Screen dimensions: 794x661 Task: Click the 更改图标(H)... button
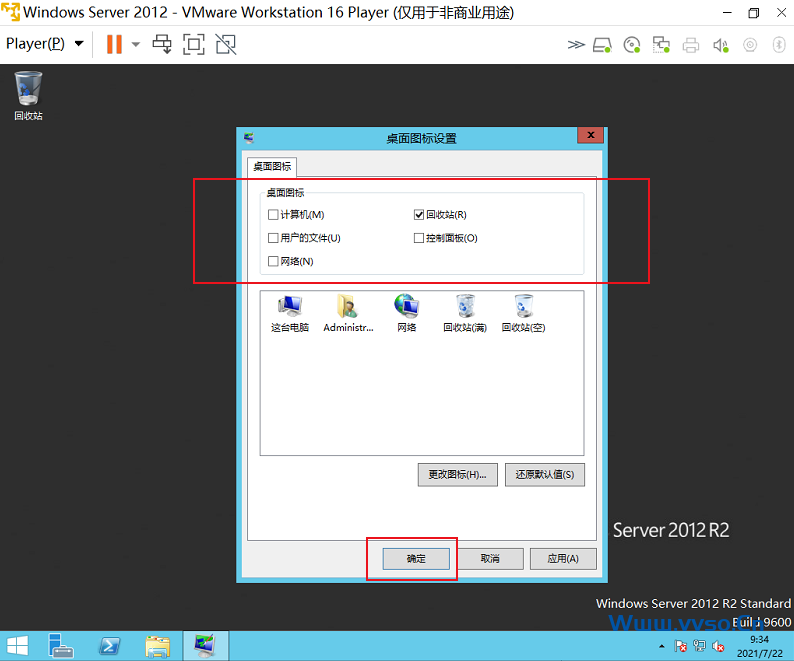(x=456, y=474)
